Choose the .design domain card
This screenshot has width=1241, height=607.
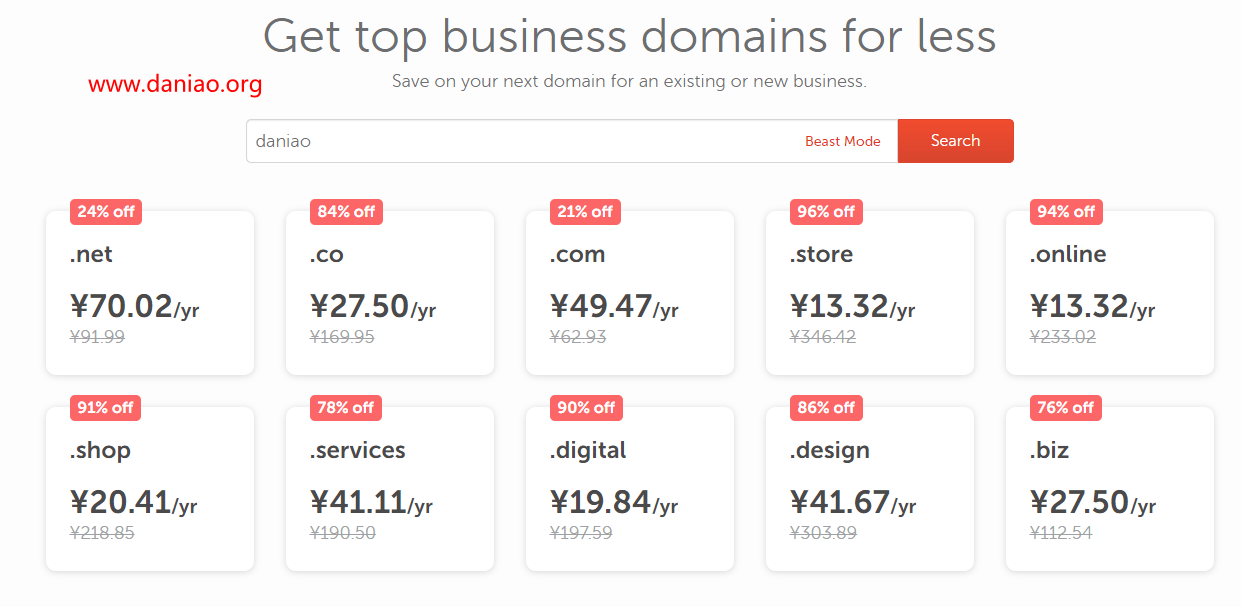click(x=870, y=488)
